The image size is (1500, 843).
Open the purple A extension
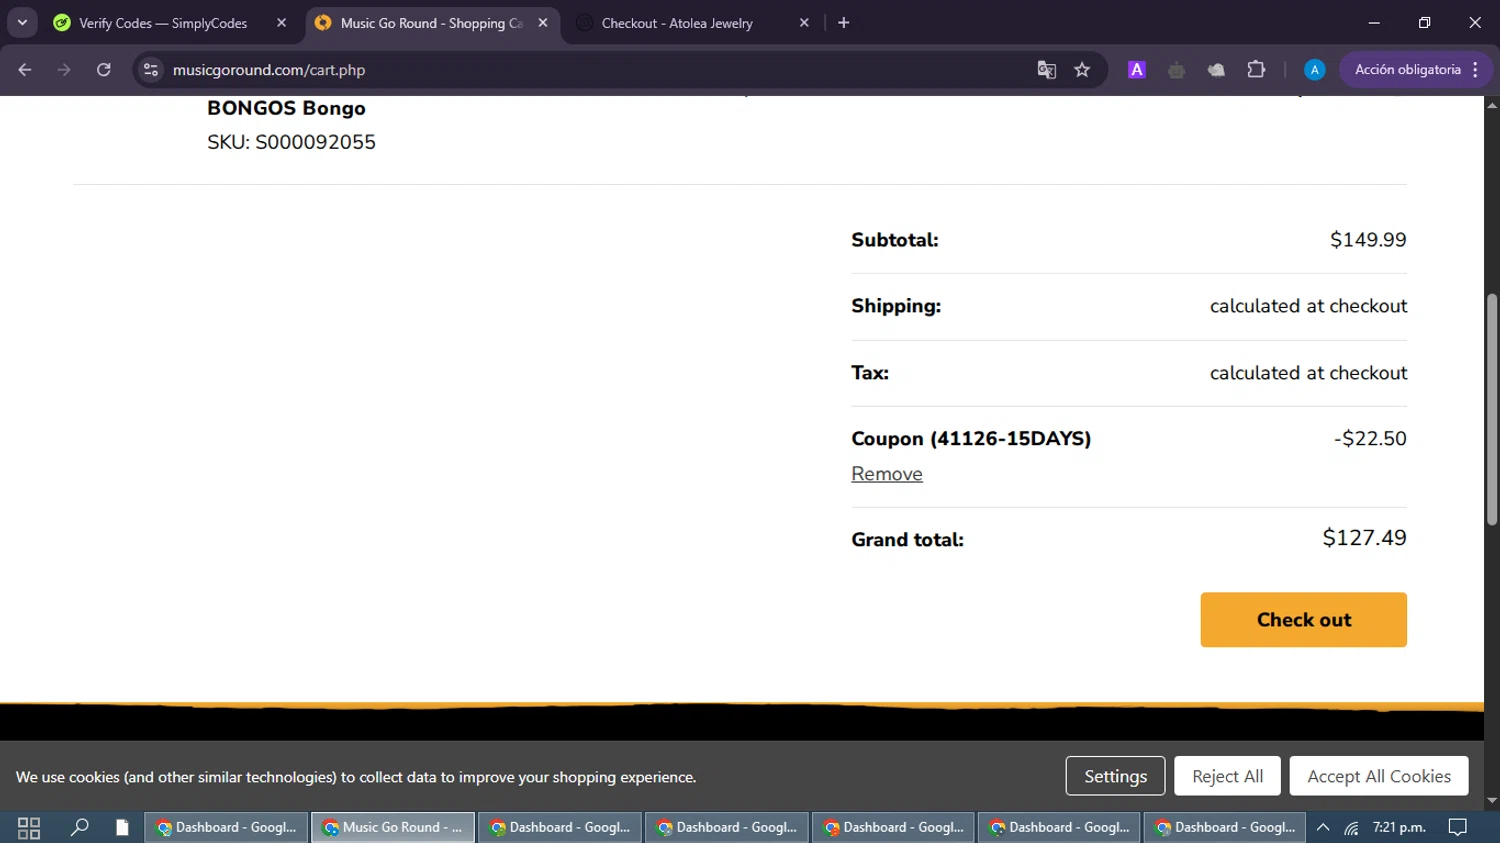(1137, 70)
